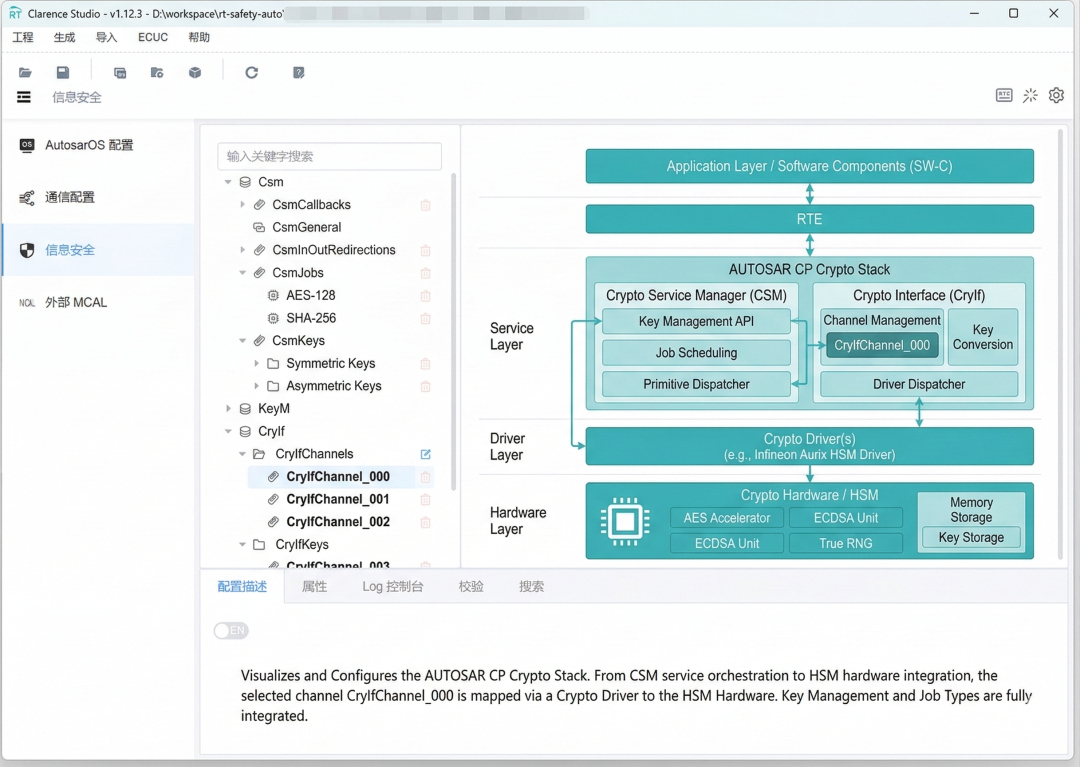Click the refresh icon in the toolbar

[x=252, y=73]
